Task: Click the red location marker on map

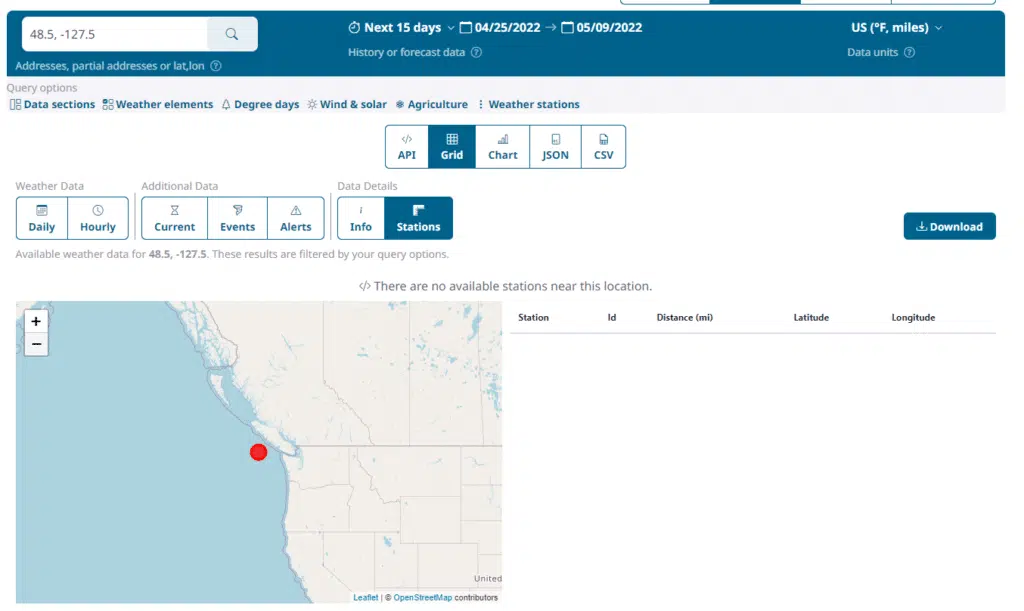Action: (x=258, y=452)
